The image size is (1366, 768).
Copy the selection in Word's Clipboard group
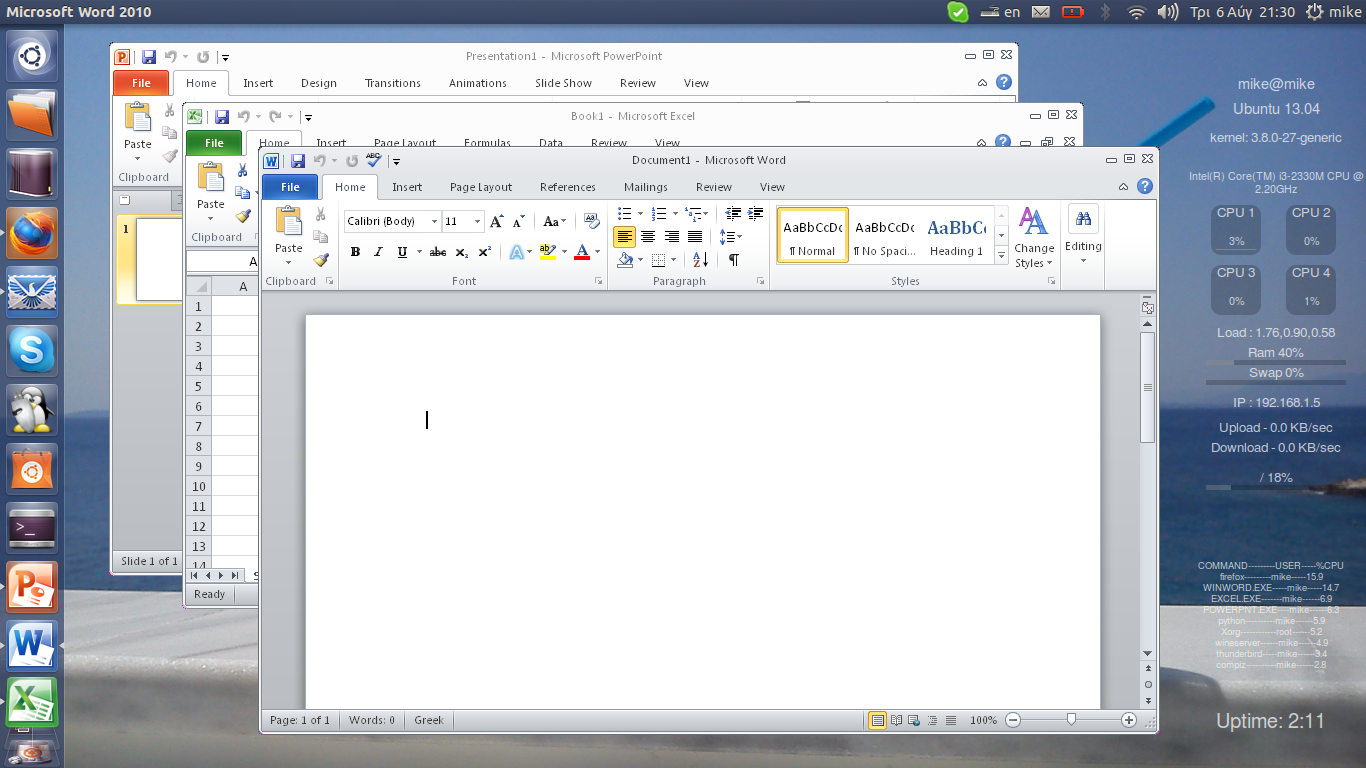[321, 237]
